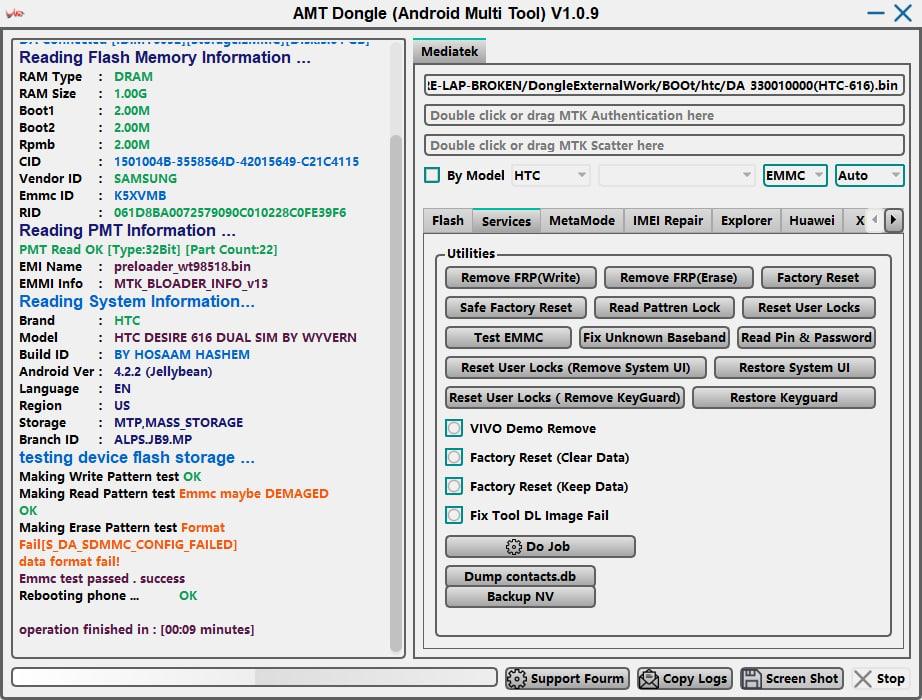Click the MTK Scatter file field

point(664,145)
